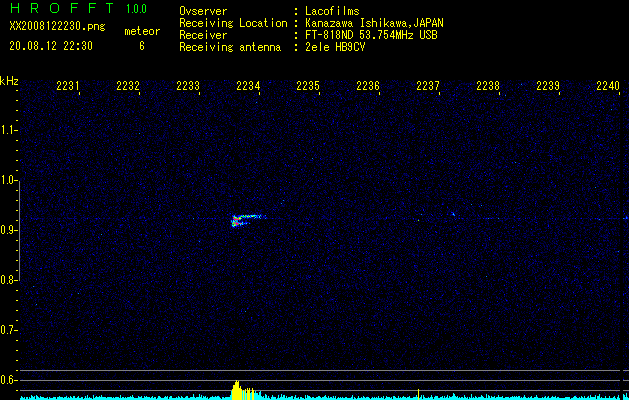This screenshot has height=400, width=629.
Task: Select the file name XX2008122230.png
Action: [57, 27]
